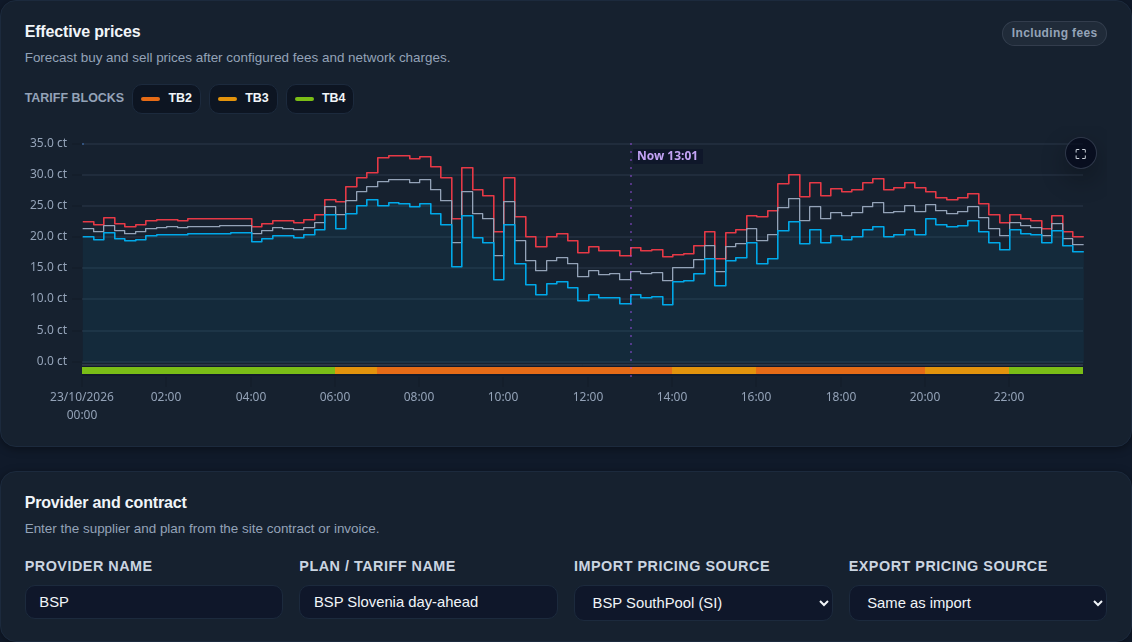The image size is (1132, 642).
Task: Click the 14:00 x-axis label
Action: (x=672, y=397)
